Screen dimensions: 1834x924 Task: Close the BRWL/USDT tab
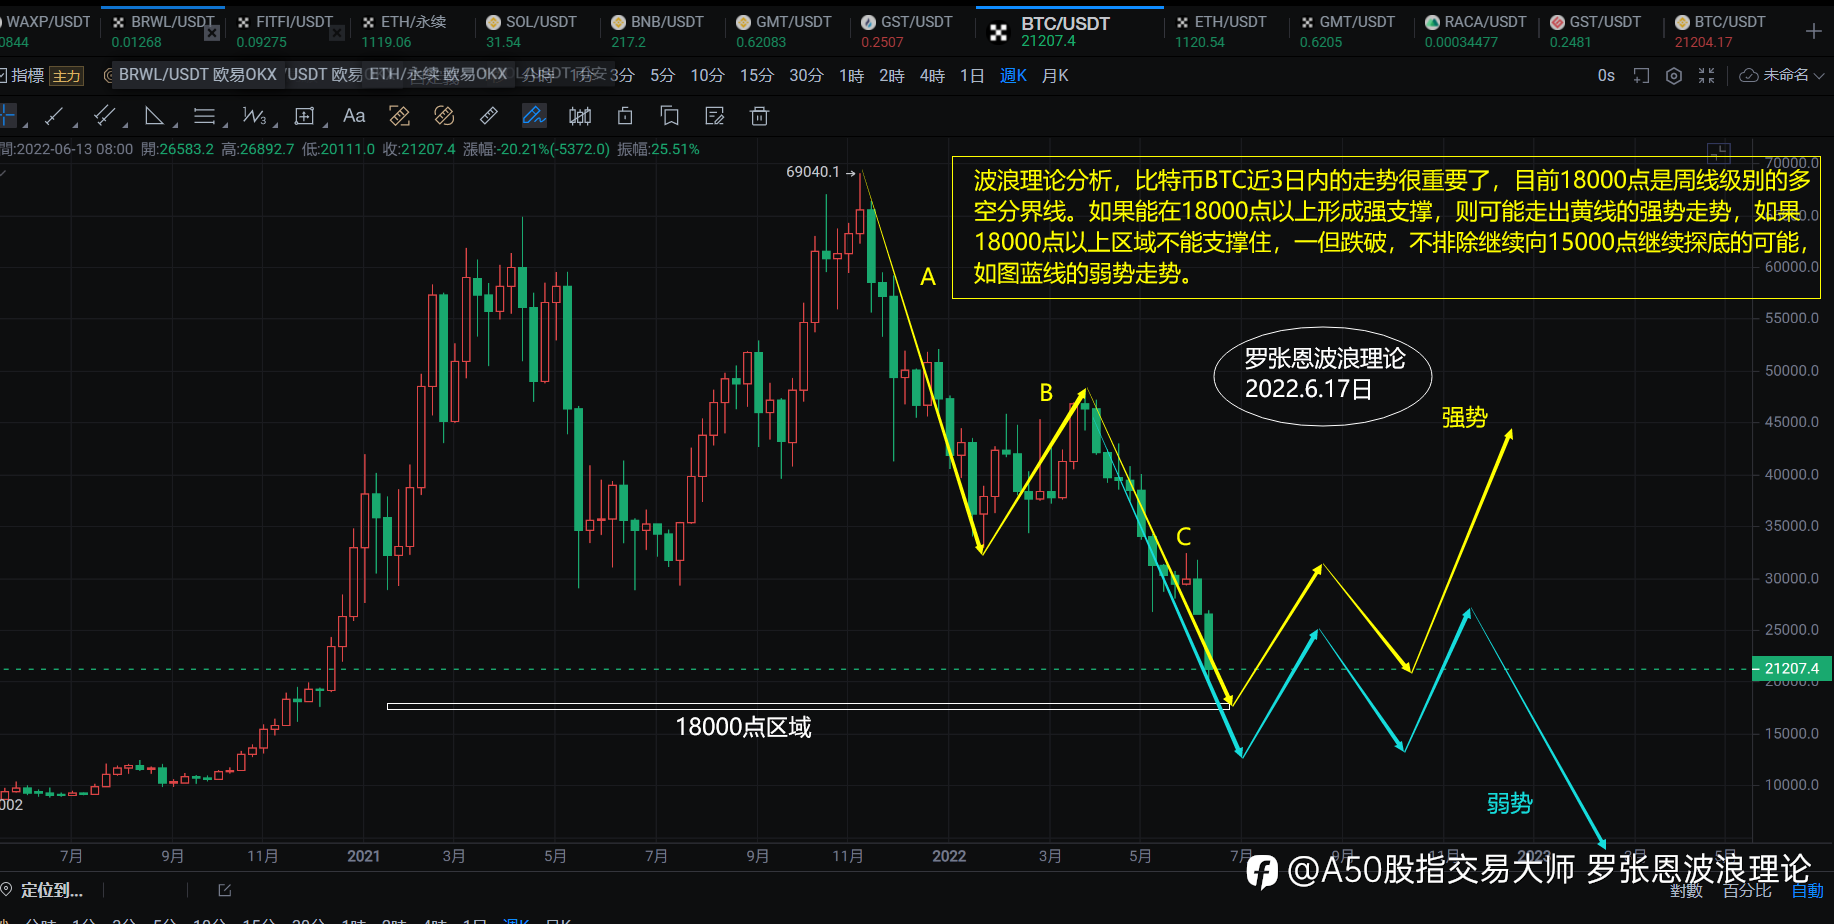click(212, 33)
